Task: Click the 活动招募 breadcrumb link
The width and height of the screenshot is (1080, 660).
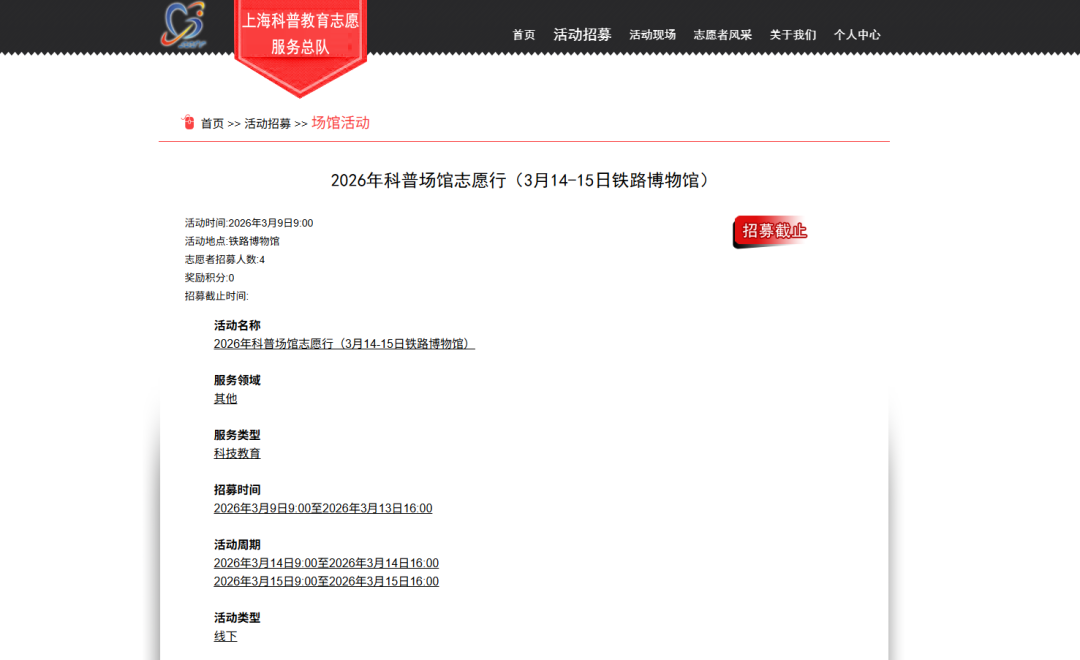Action: tap(267, 124)
